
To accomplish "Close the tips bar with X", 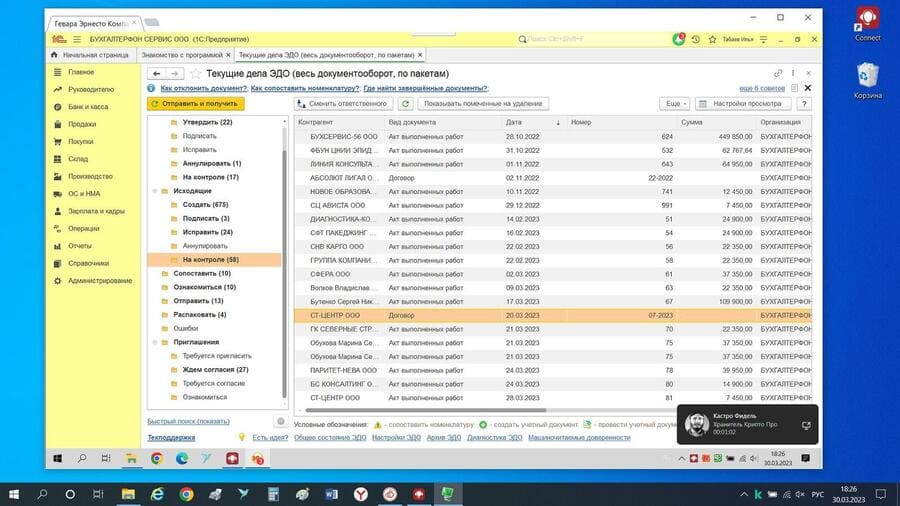I will [x=808, y=88].
